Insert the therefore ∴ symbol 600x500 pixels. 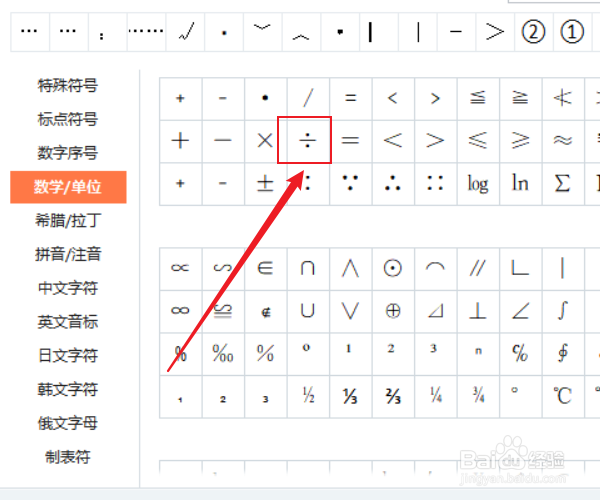393,184
